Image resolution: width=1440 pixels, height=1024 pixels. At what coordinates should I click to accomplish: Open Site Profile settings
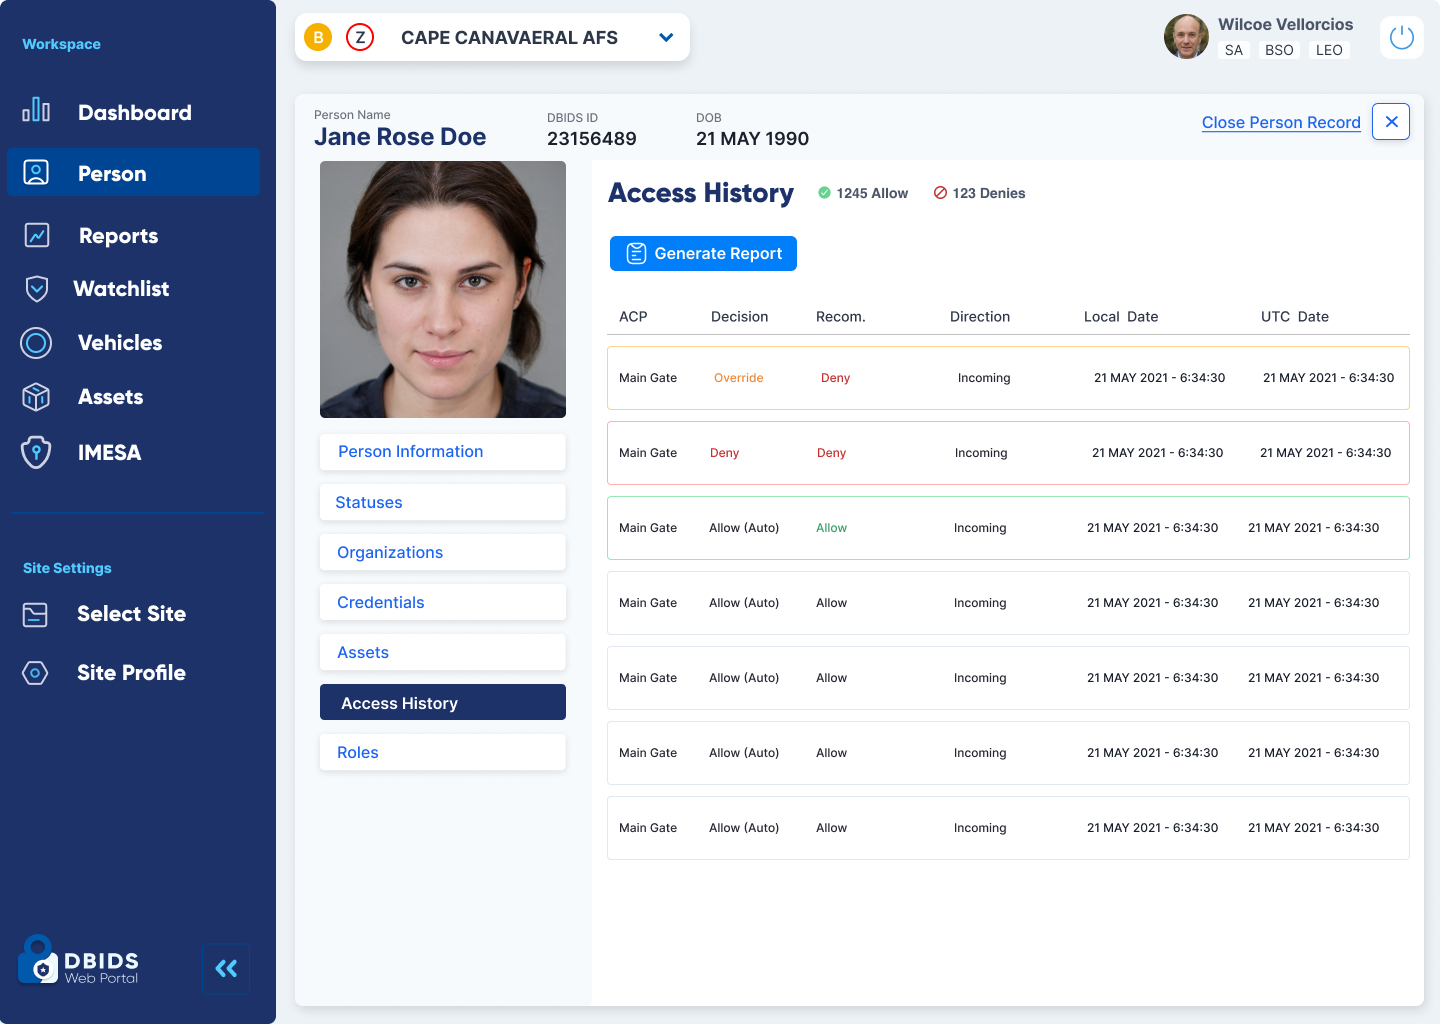pos(131,673)
